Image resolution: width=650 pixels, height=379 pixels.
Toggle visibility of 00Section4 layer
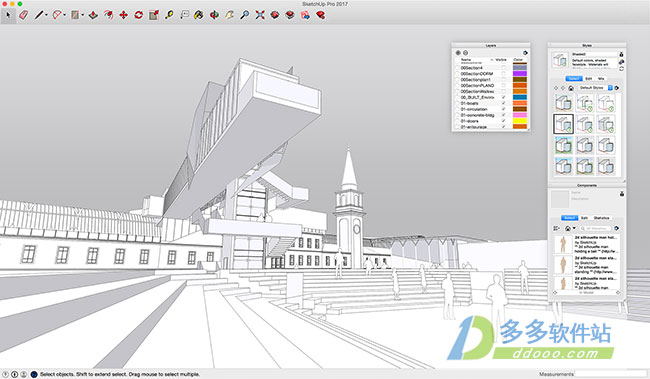(x=503, y=68)
